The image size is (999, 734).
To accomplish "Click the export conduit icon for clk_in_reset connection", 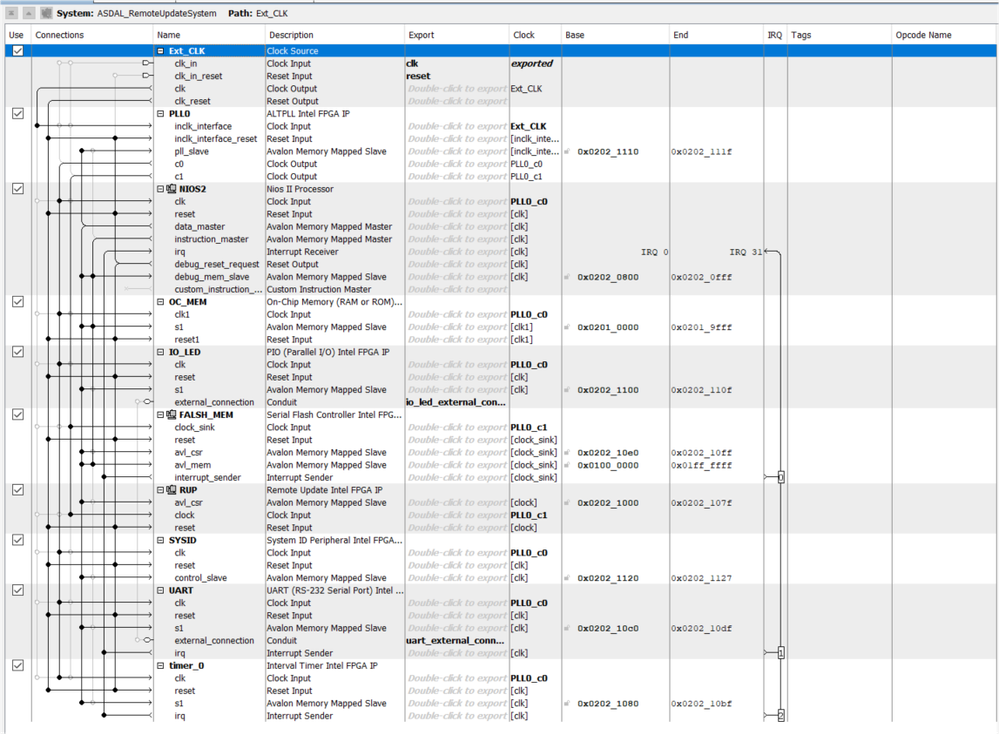I will click(x=147, y=76).
